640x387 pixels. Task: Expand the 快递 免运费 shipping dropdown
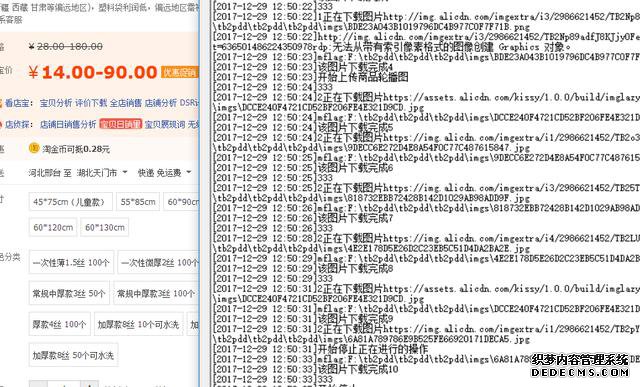tap(164, 173)
